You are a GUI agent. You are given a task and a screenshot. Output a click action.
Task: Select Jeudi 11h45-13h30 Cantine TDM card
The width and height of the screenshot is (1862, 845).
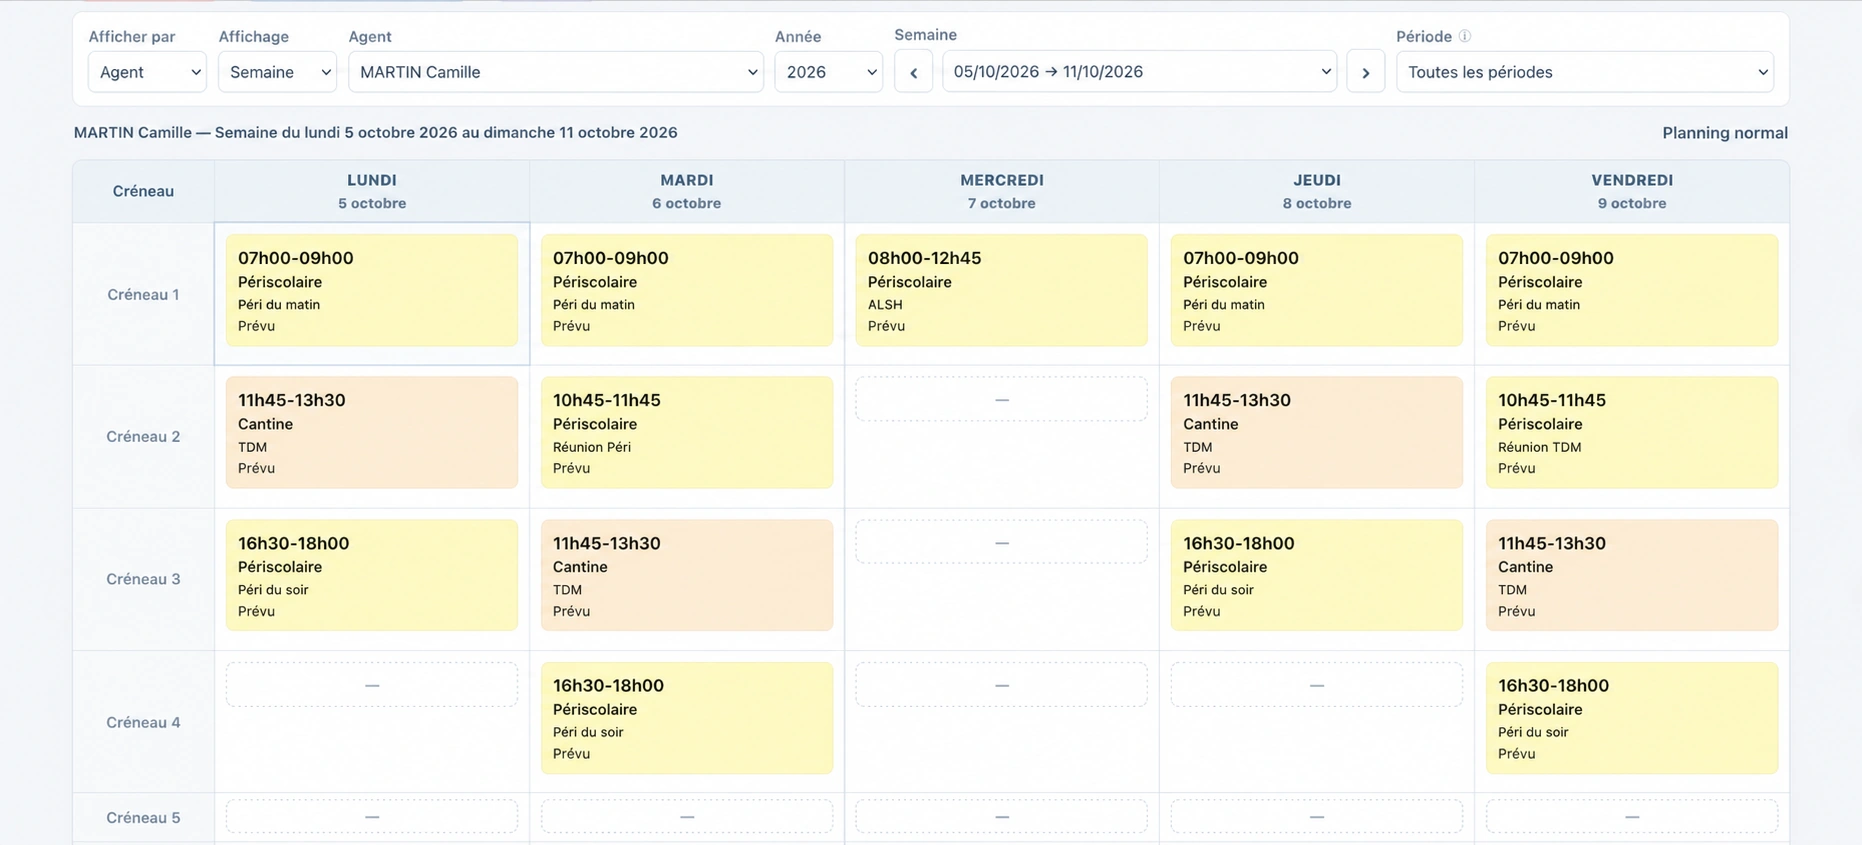pos(1317,433)
